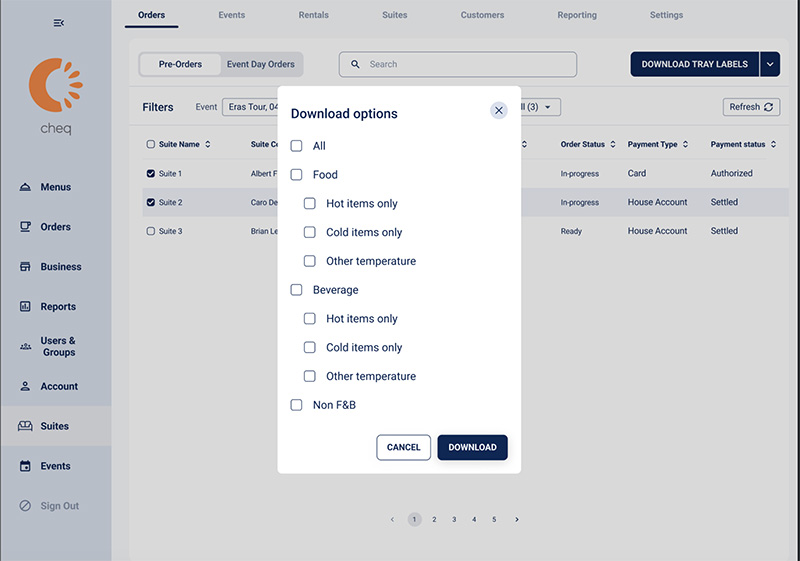Click the Users & Groups icon
Screen dimensions: 800x561
[26, 346]
